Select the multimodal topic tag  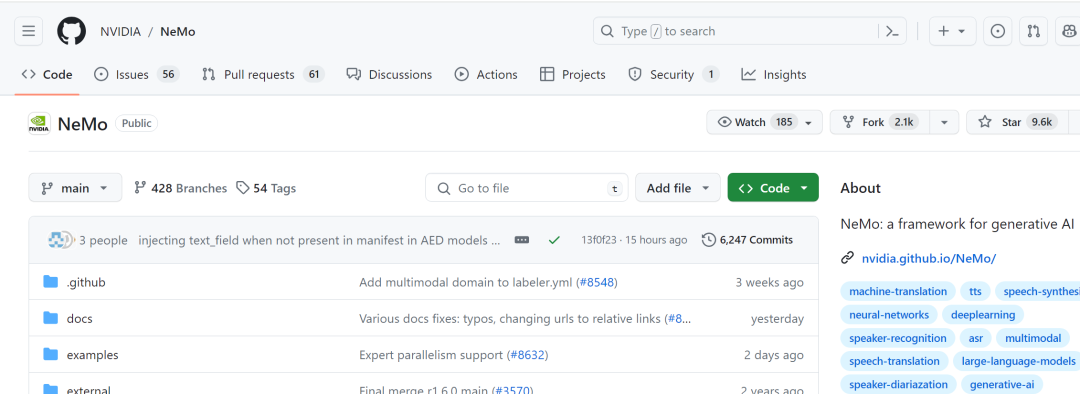(1033, 338)
